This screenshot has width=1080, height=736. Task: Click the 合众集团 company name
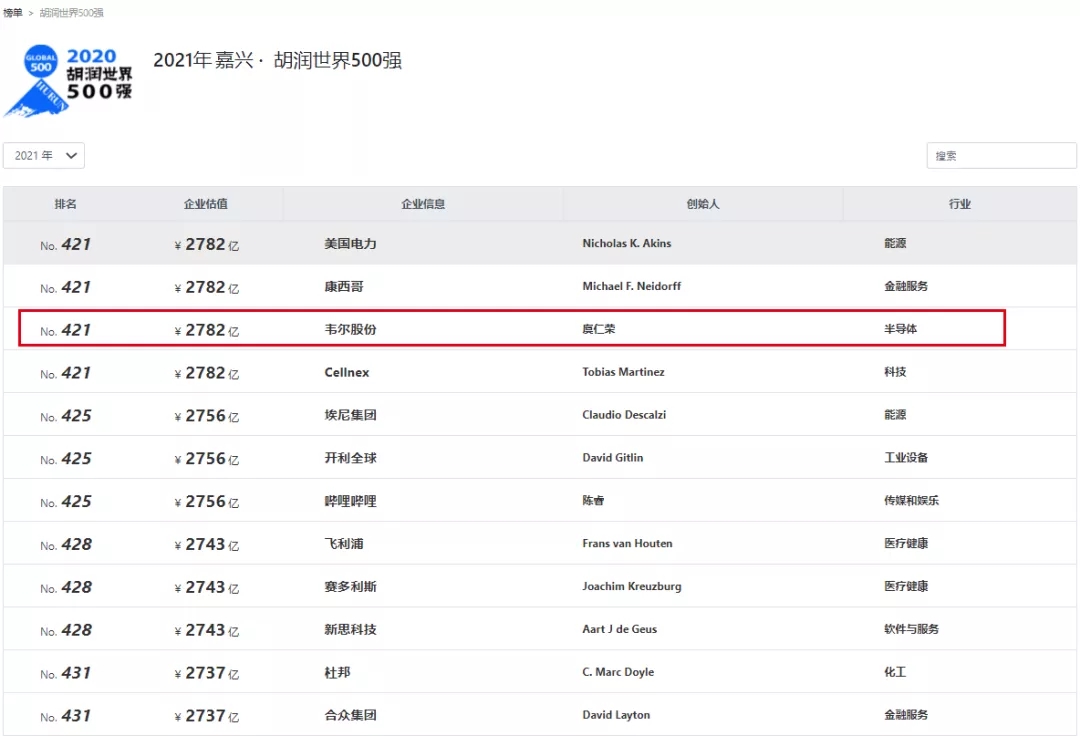pos(350,715)
